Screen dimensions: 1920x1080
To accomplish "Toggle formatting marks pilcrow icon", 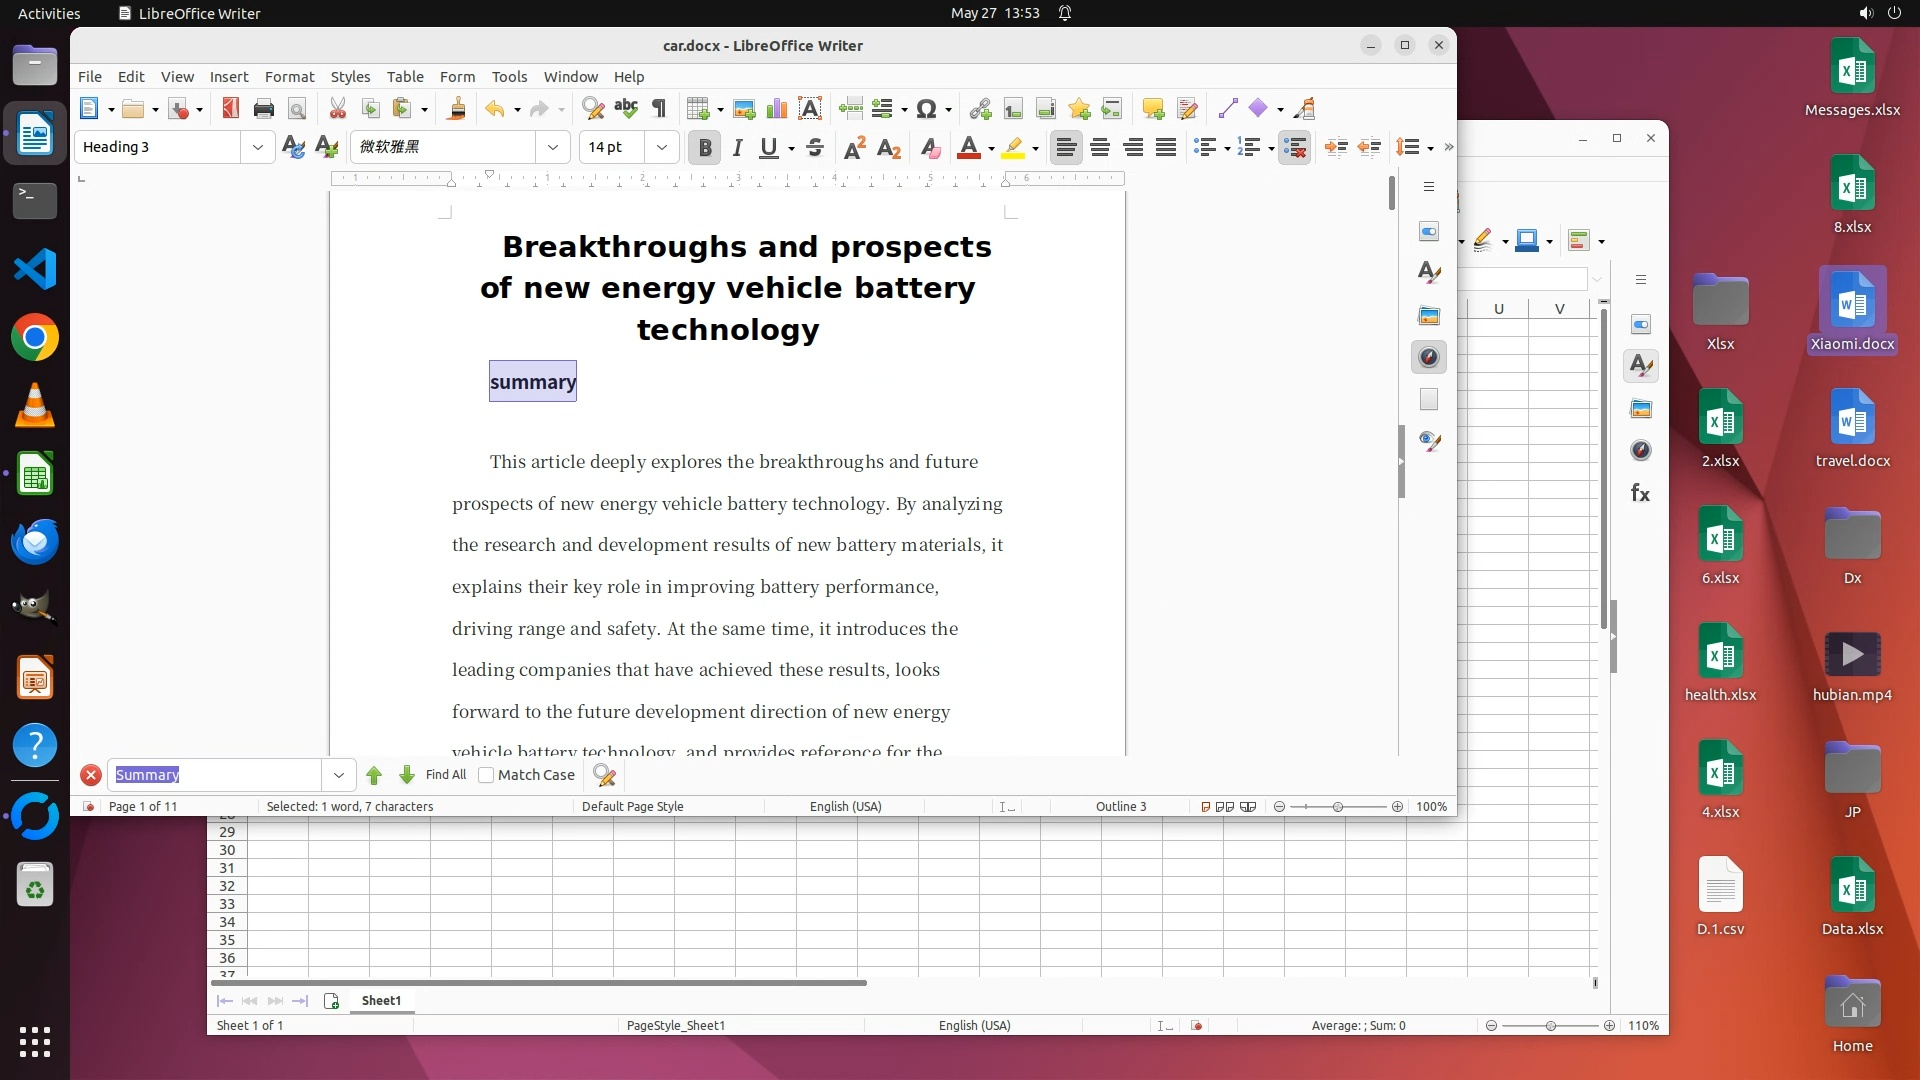I will pyautogui.click(x=659, y=109).
